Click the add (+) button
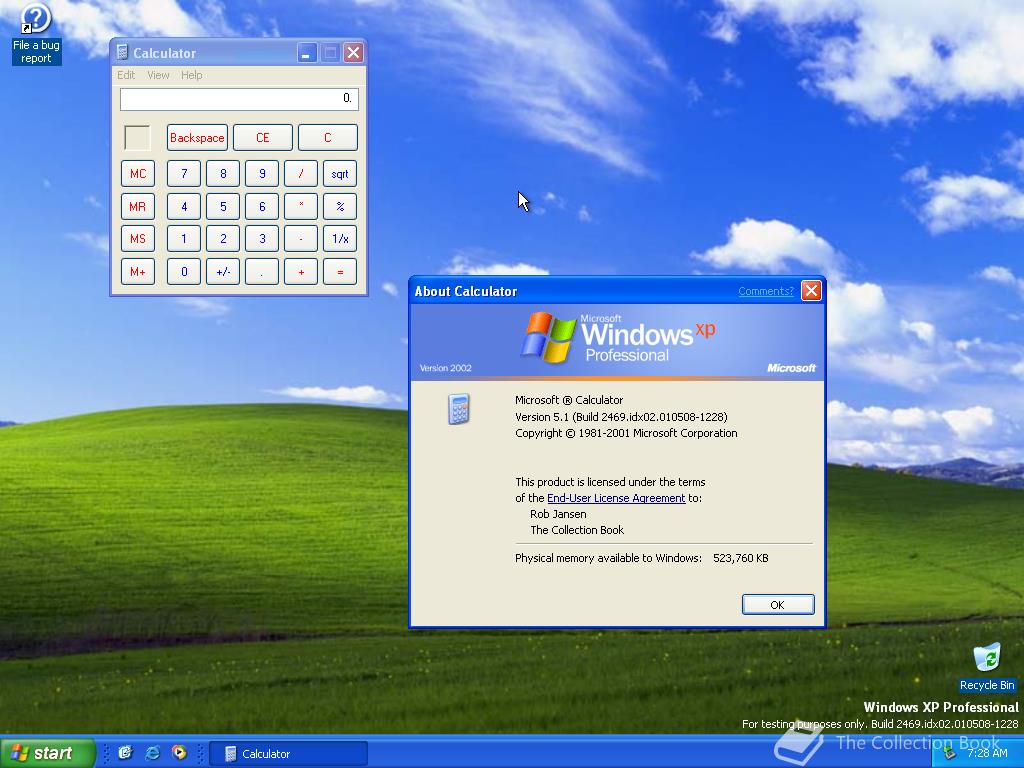1024x768 pixels. (x=301, y=272)
